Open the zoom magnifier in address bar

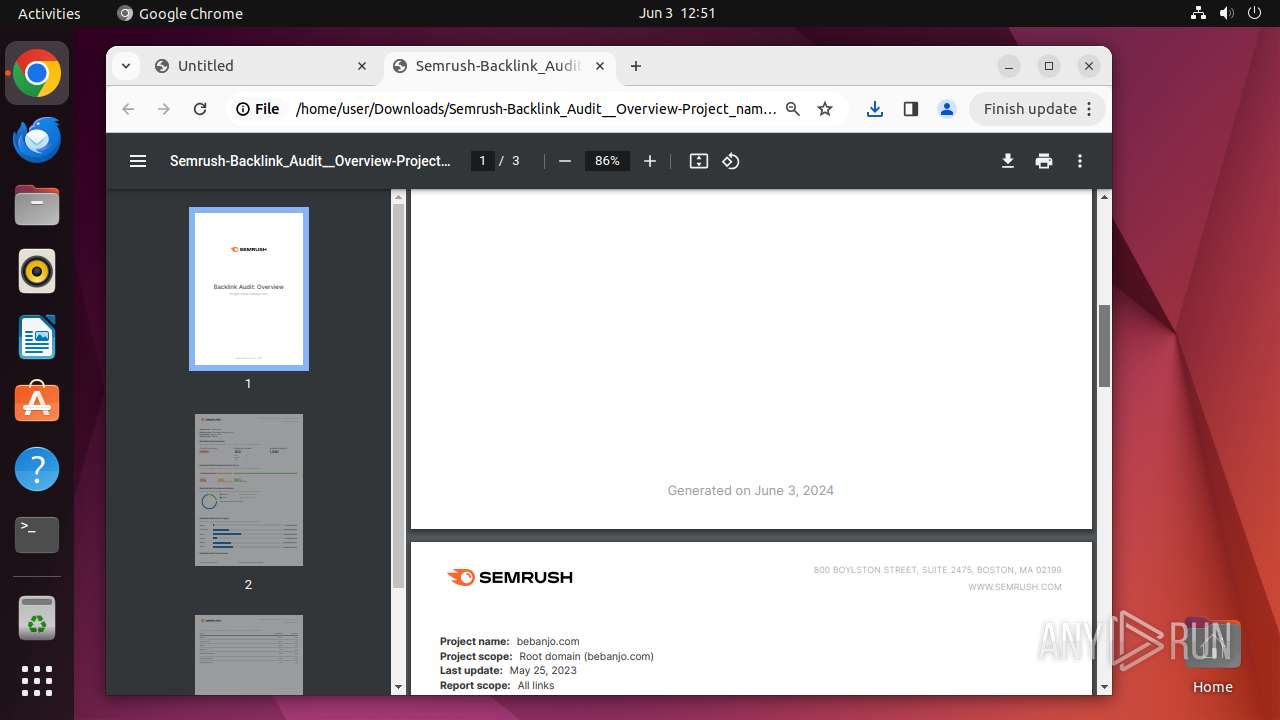793,109
